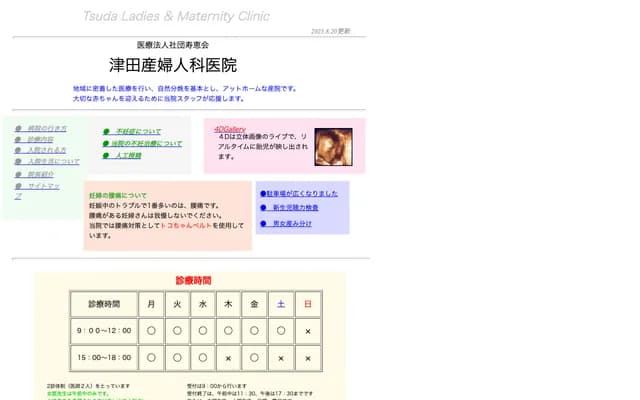The image size is (640, 400).
Task: Open the 不妊症について link
Action: (132, 131)
